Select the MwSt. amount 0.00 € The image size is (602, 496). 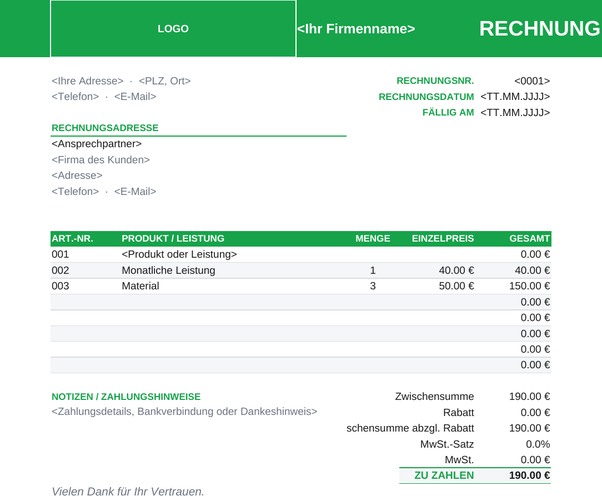(x=535, y=460)
